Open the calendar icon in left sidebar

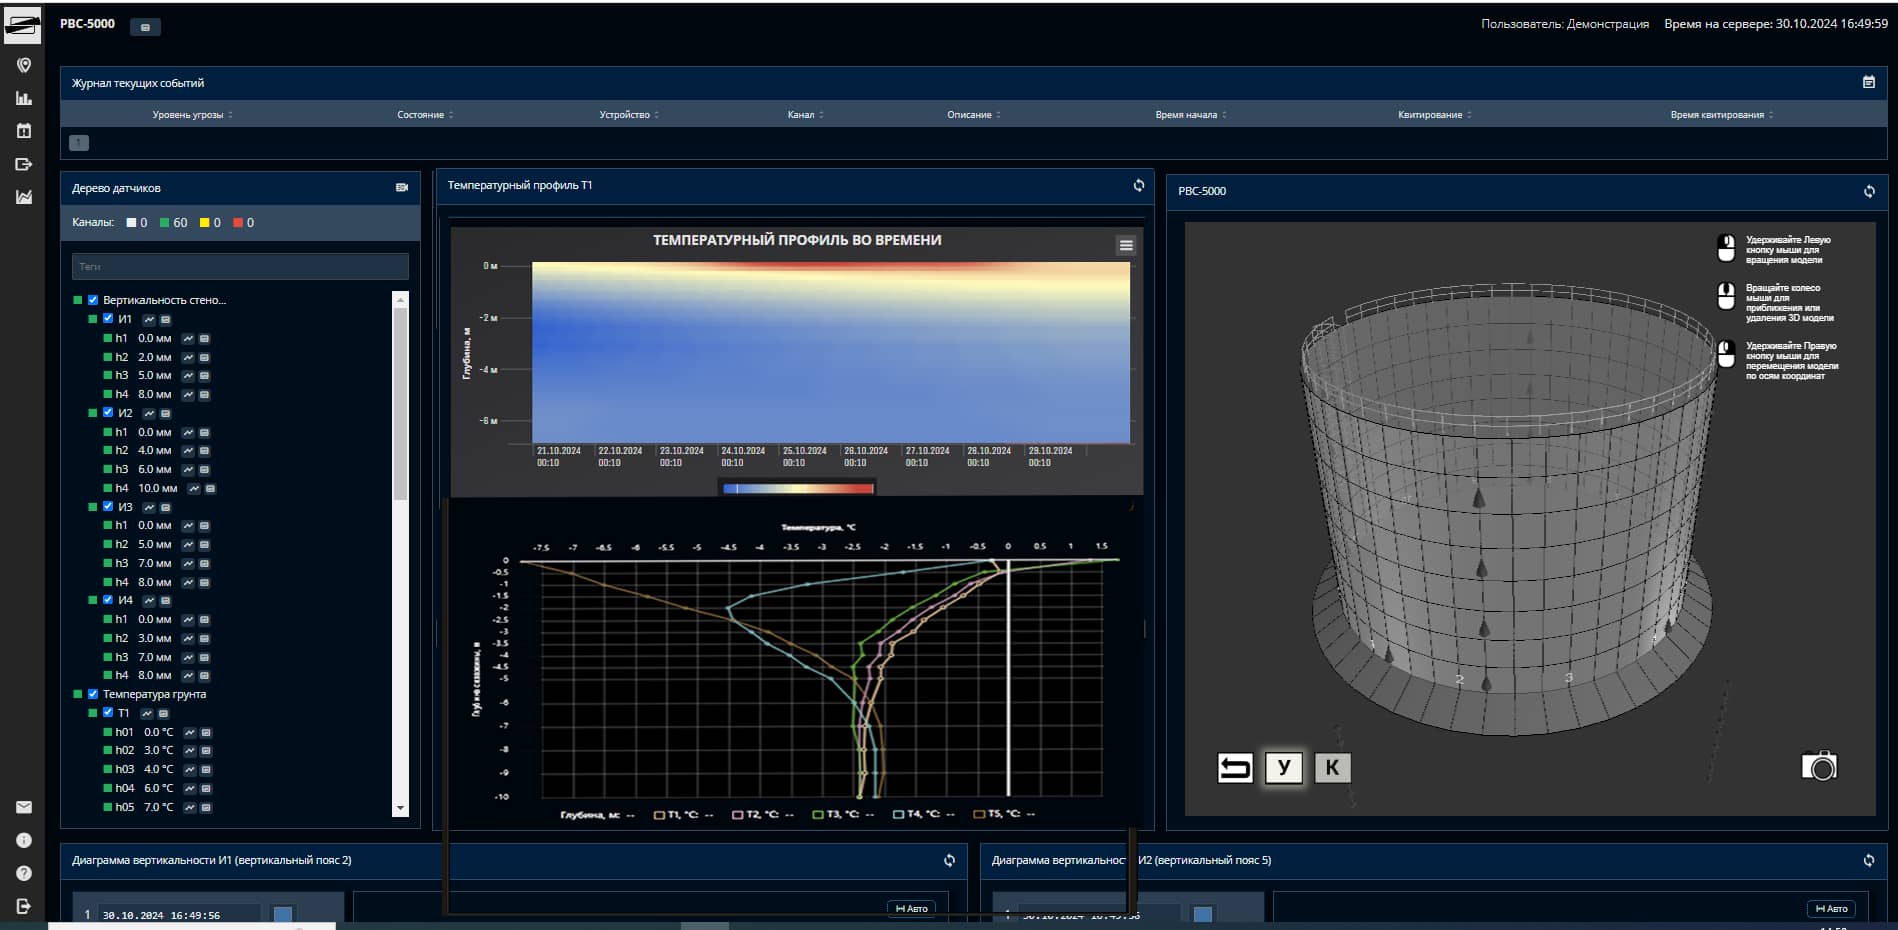click(x=24, y=131)
